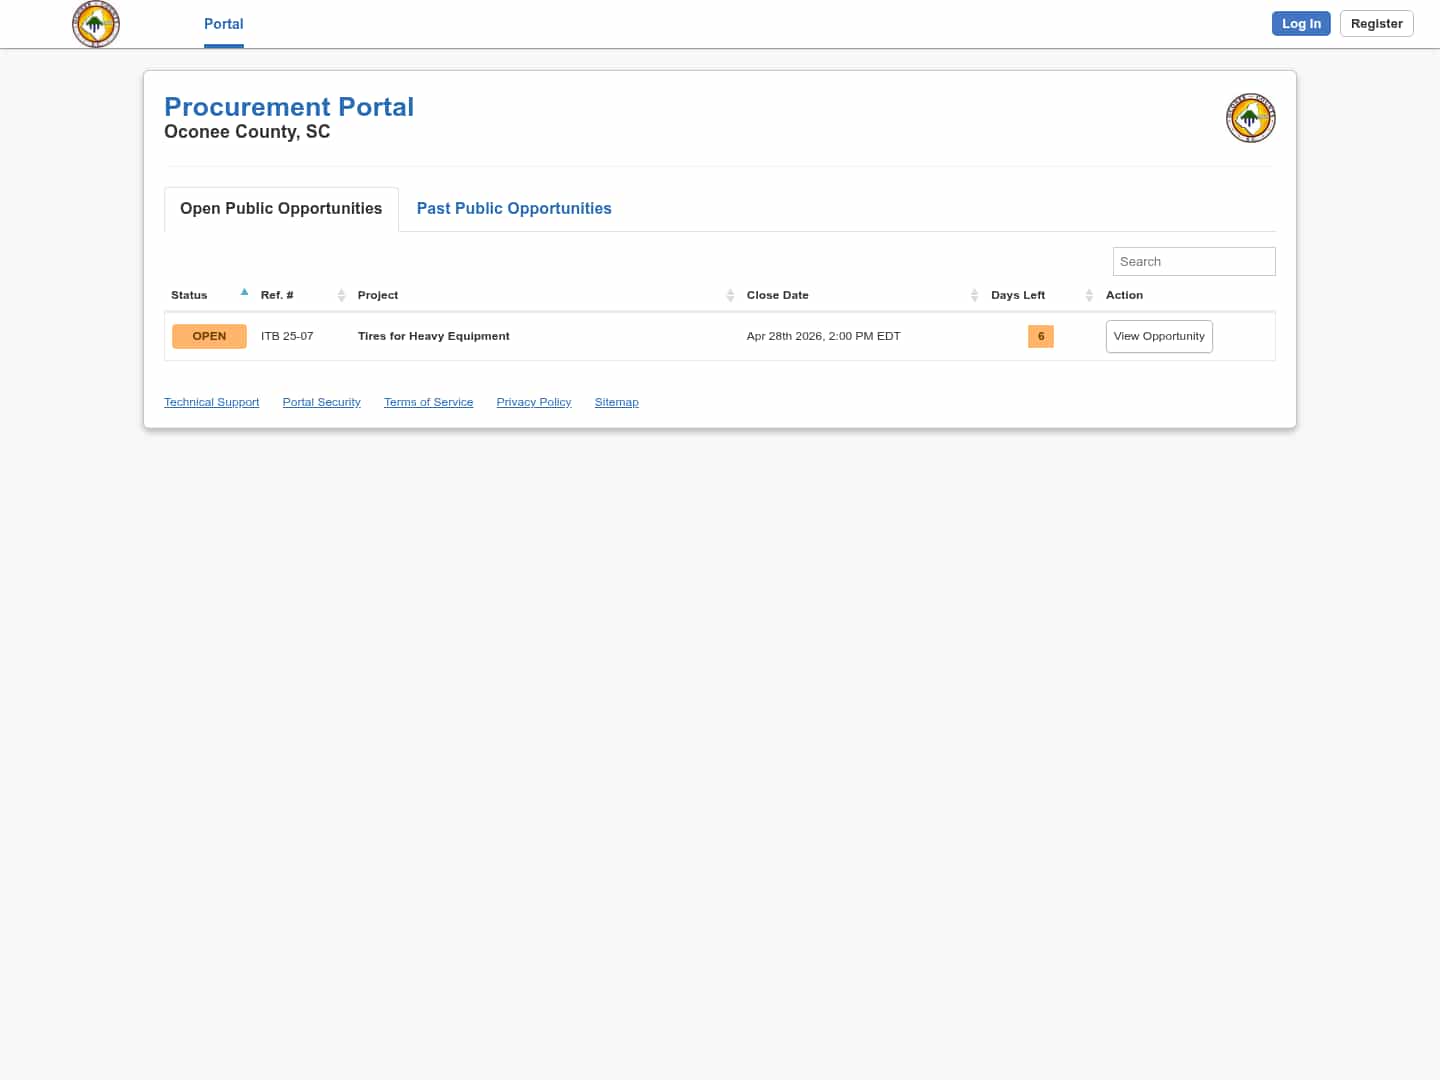Sort the Days Left column with its arrows

pos(1089,295)
